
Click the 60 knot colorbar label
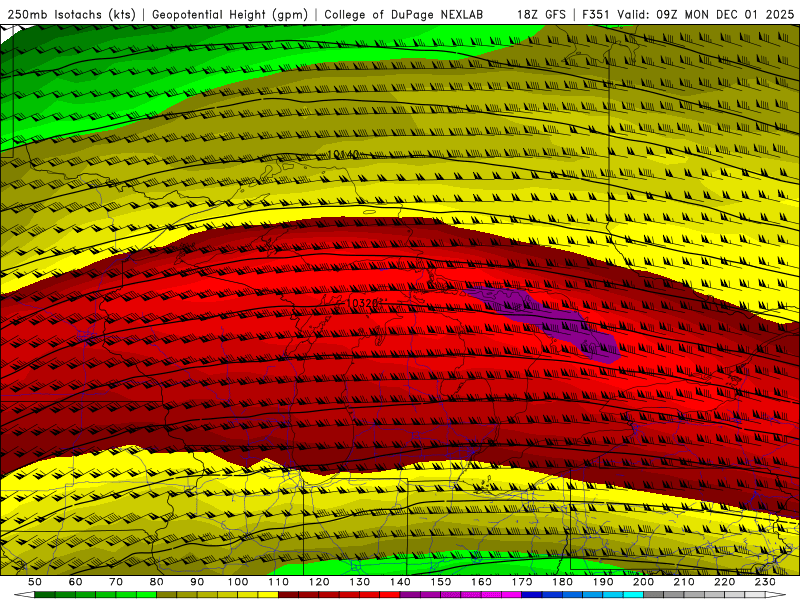[x=76, y=582]
